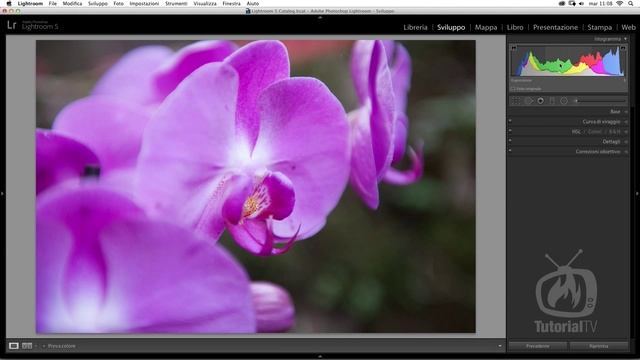Open Before/After view options dropdown
The image size is (640, 360).
36,346
